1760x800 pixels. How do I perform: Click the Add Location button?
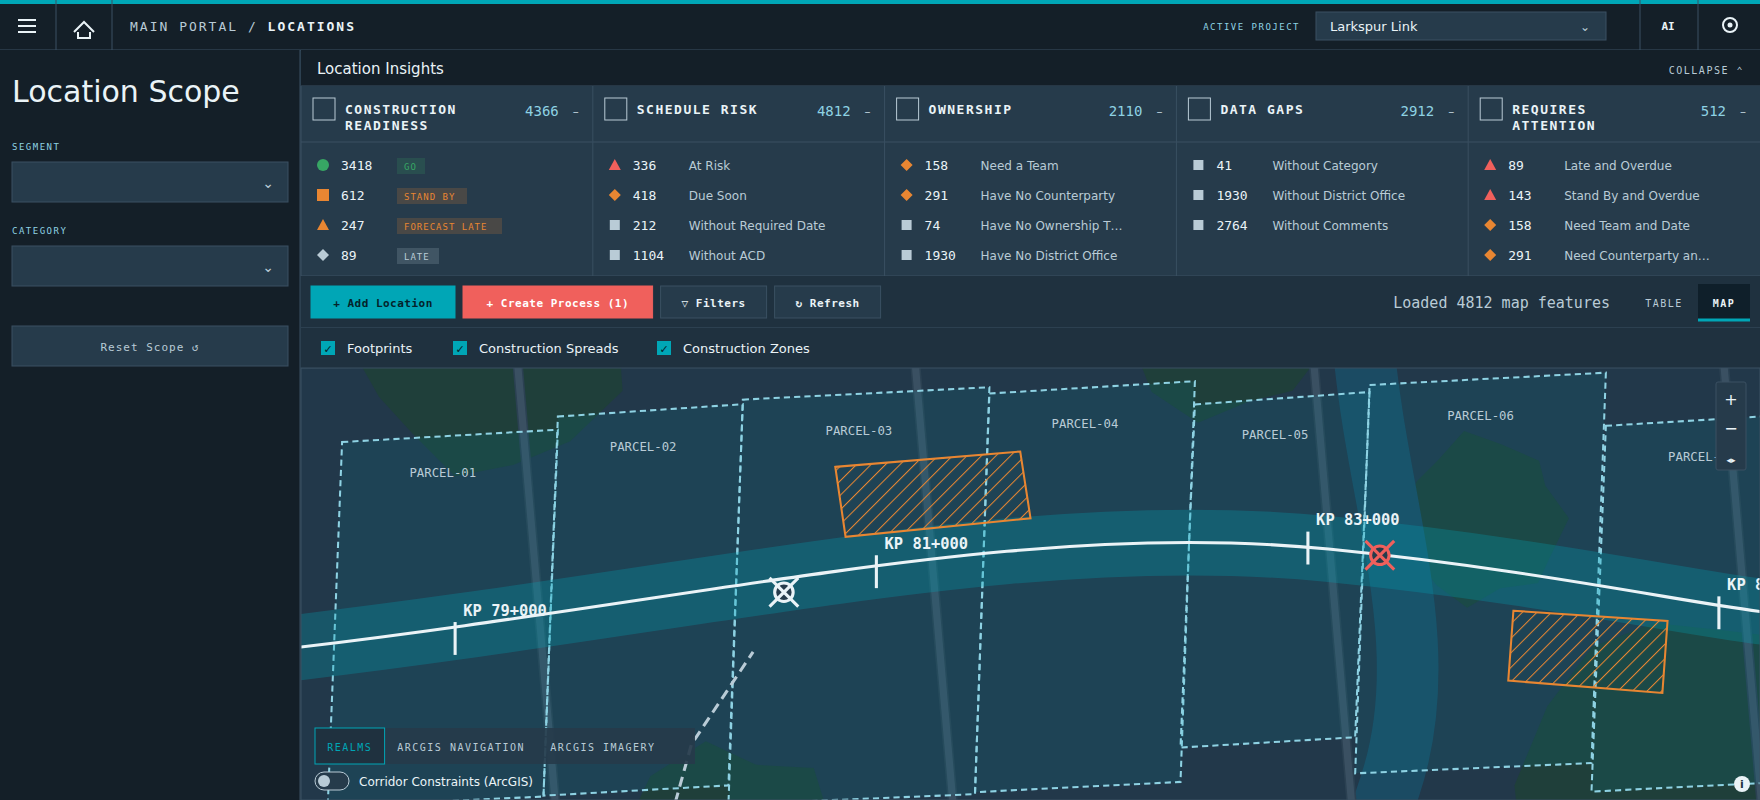(383, 302)
